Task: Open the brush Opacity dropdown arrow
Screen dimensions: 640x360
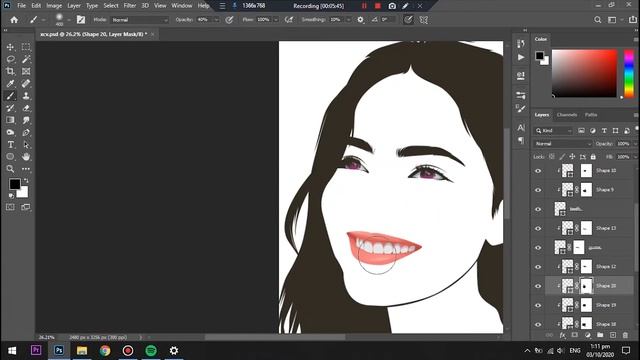Action: tap(216, 20)
